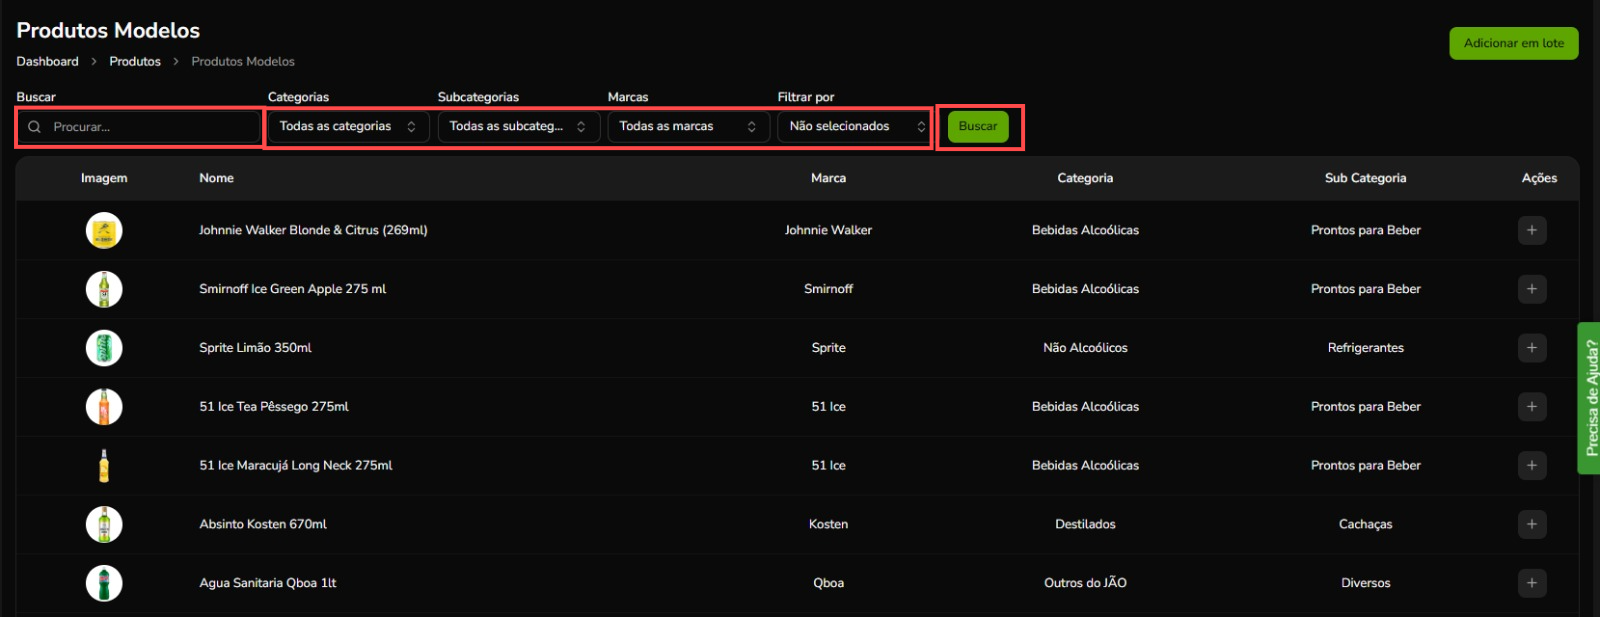Click plus icon for Agua Sanitaria Qboa 1lt
The image size is (1600, 617).
1531,583
